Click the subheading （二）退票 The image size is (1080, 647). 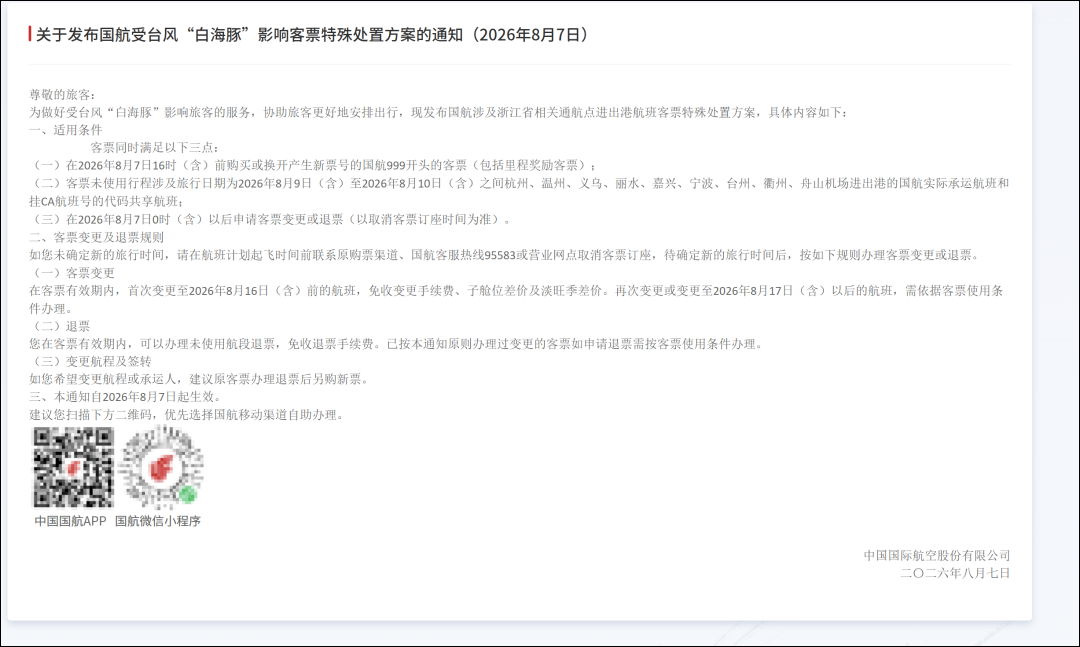(60, 327)
